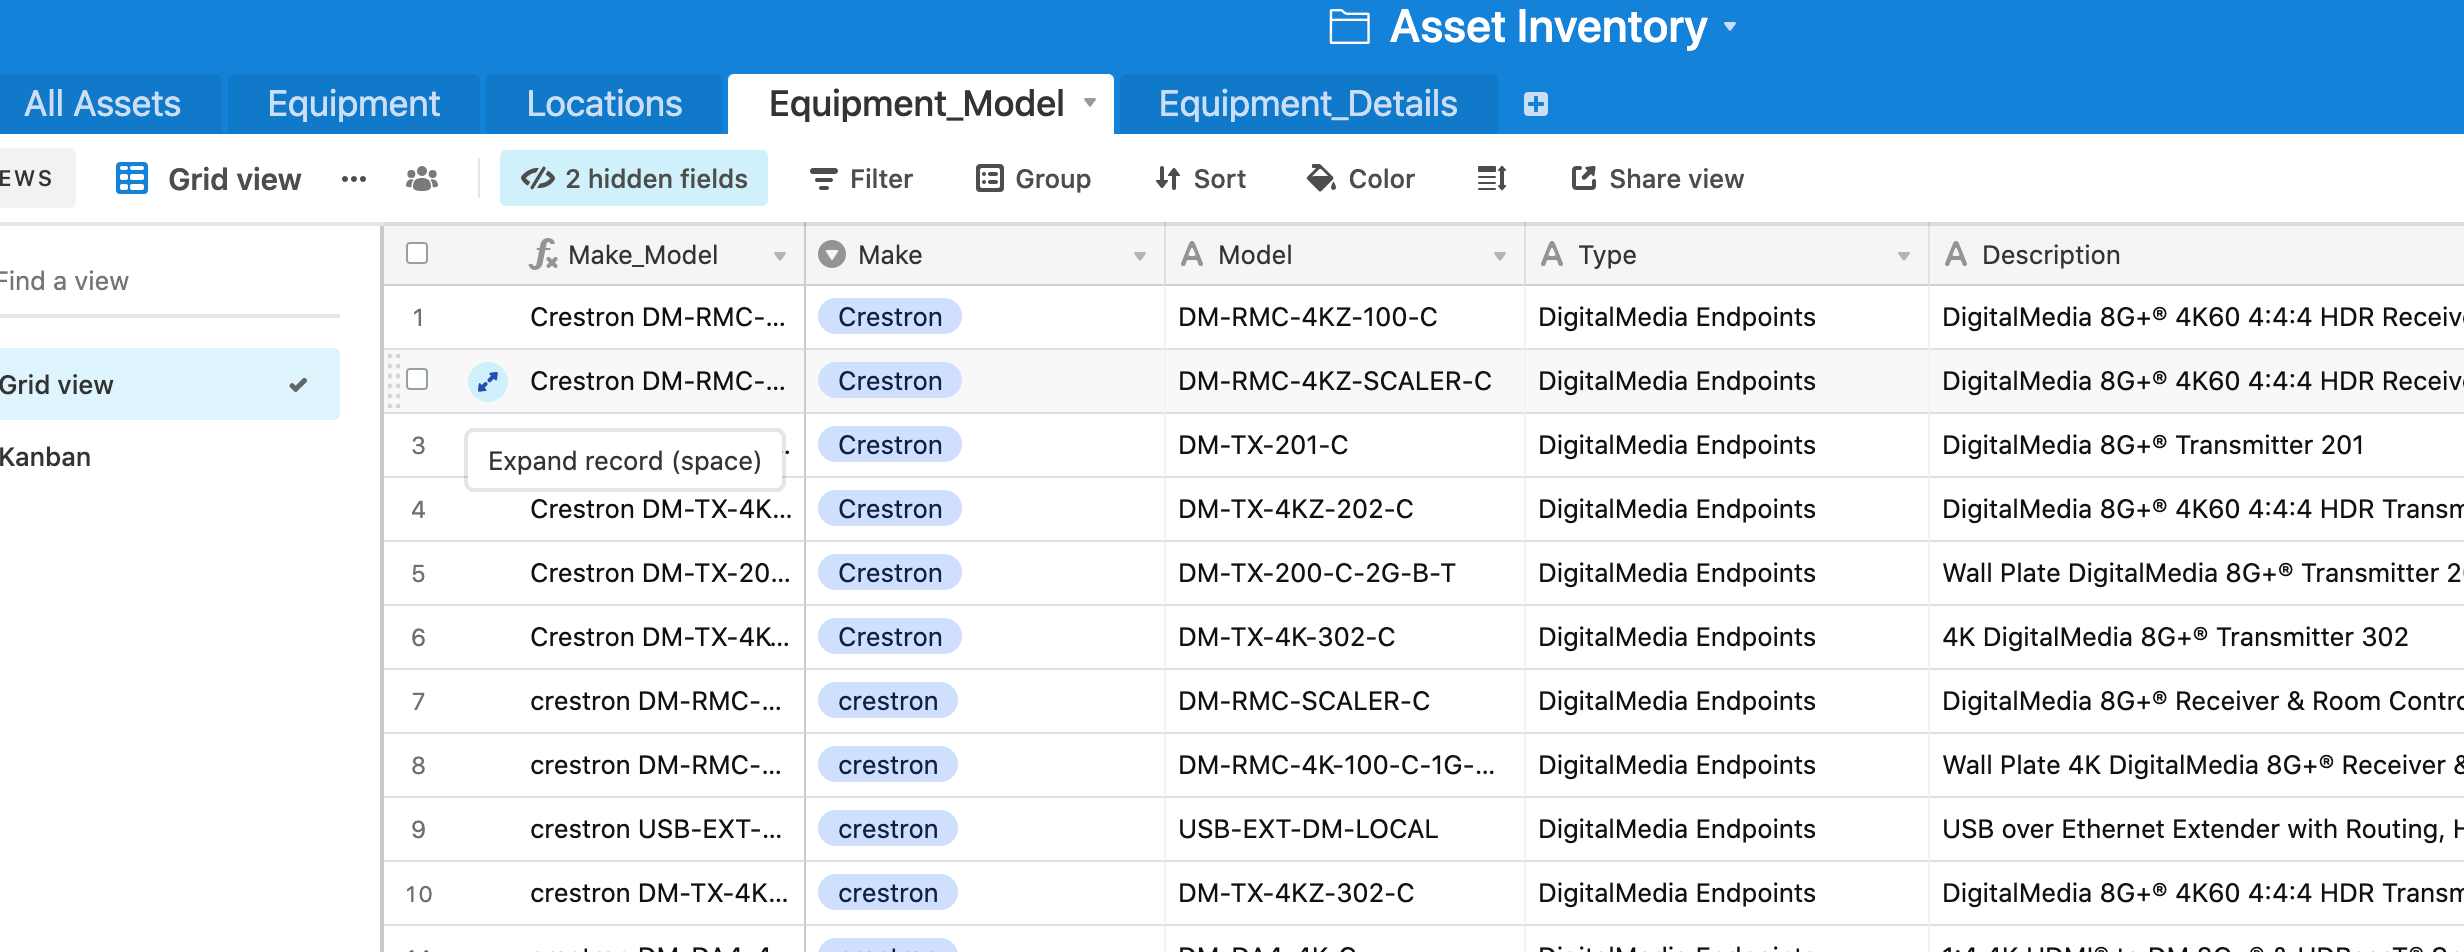Click Share view button

coord(1657,179)
